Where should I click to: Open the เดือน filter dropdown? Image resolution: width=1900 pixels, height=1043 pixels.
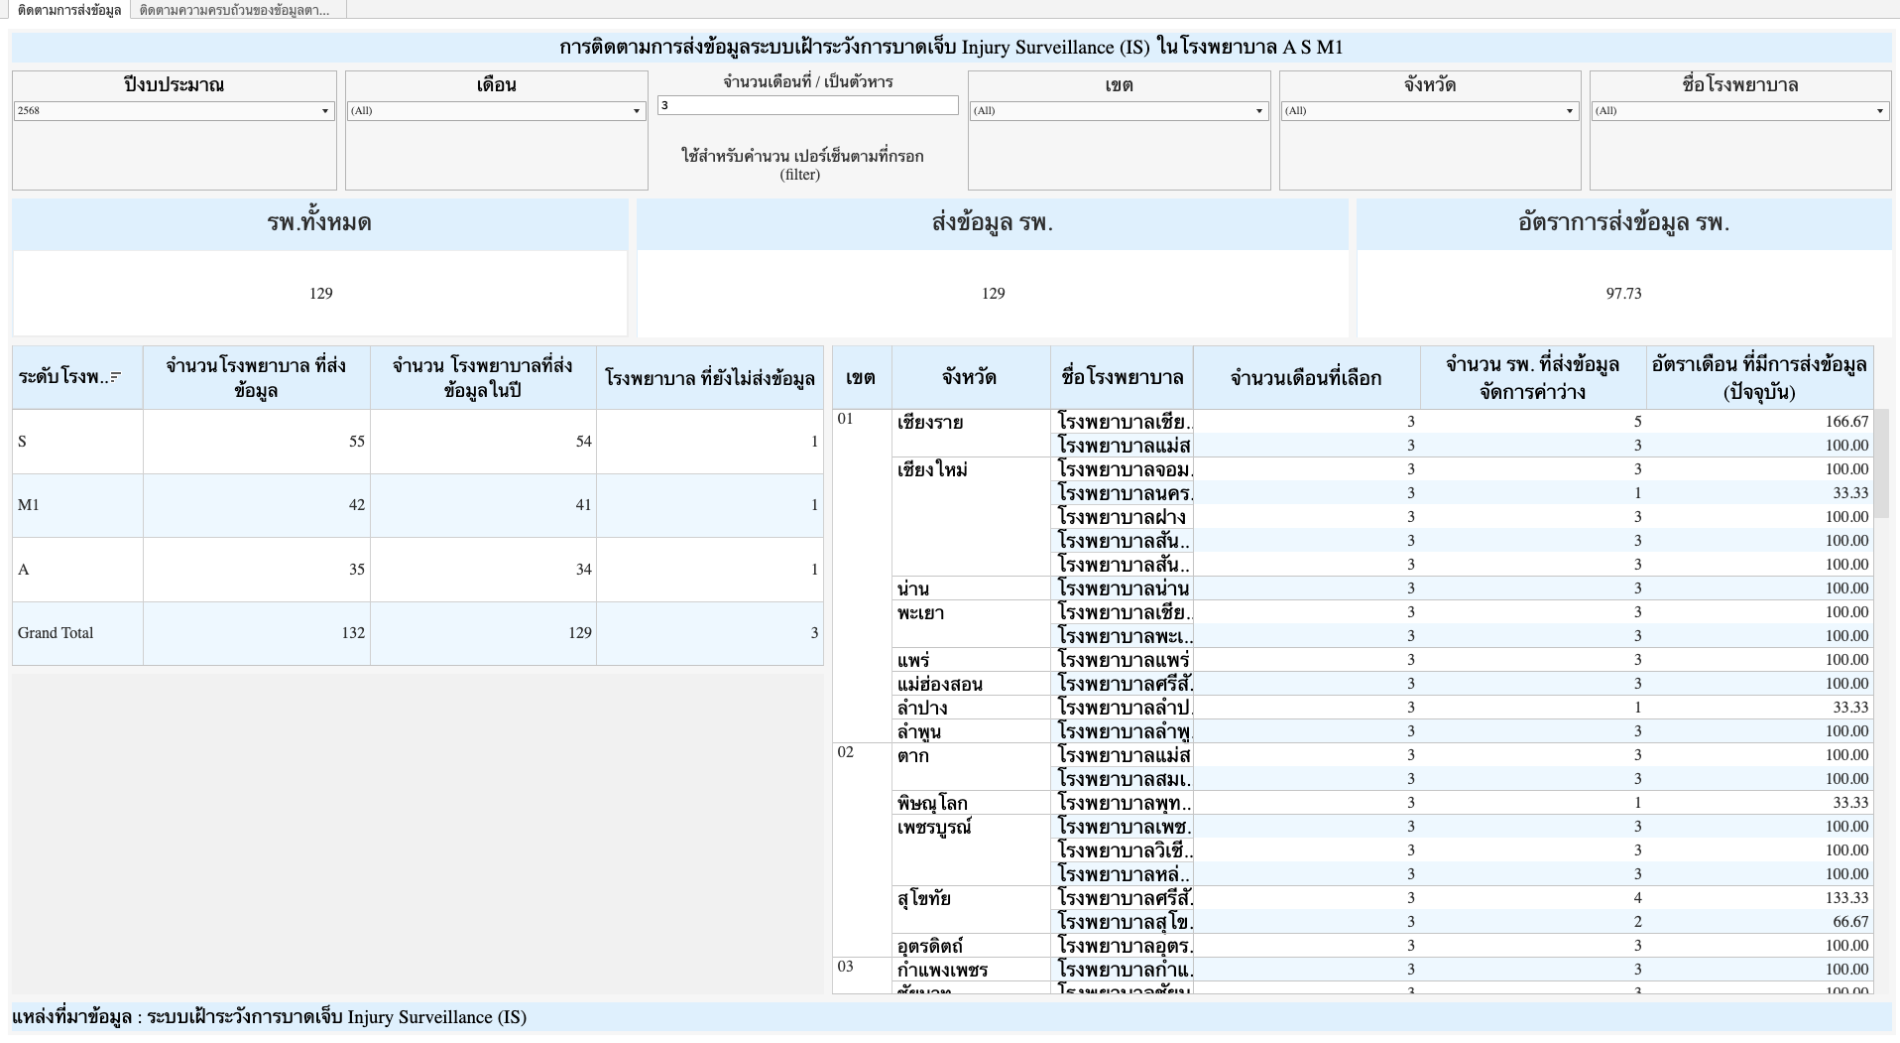496,111
